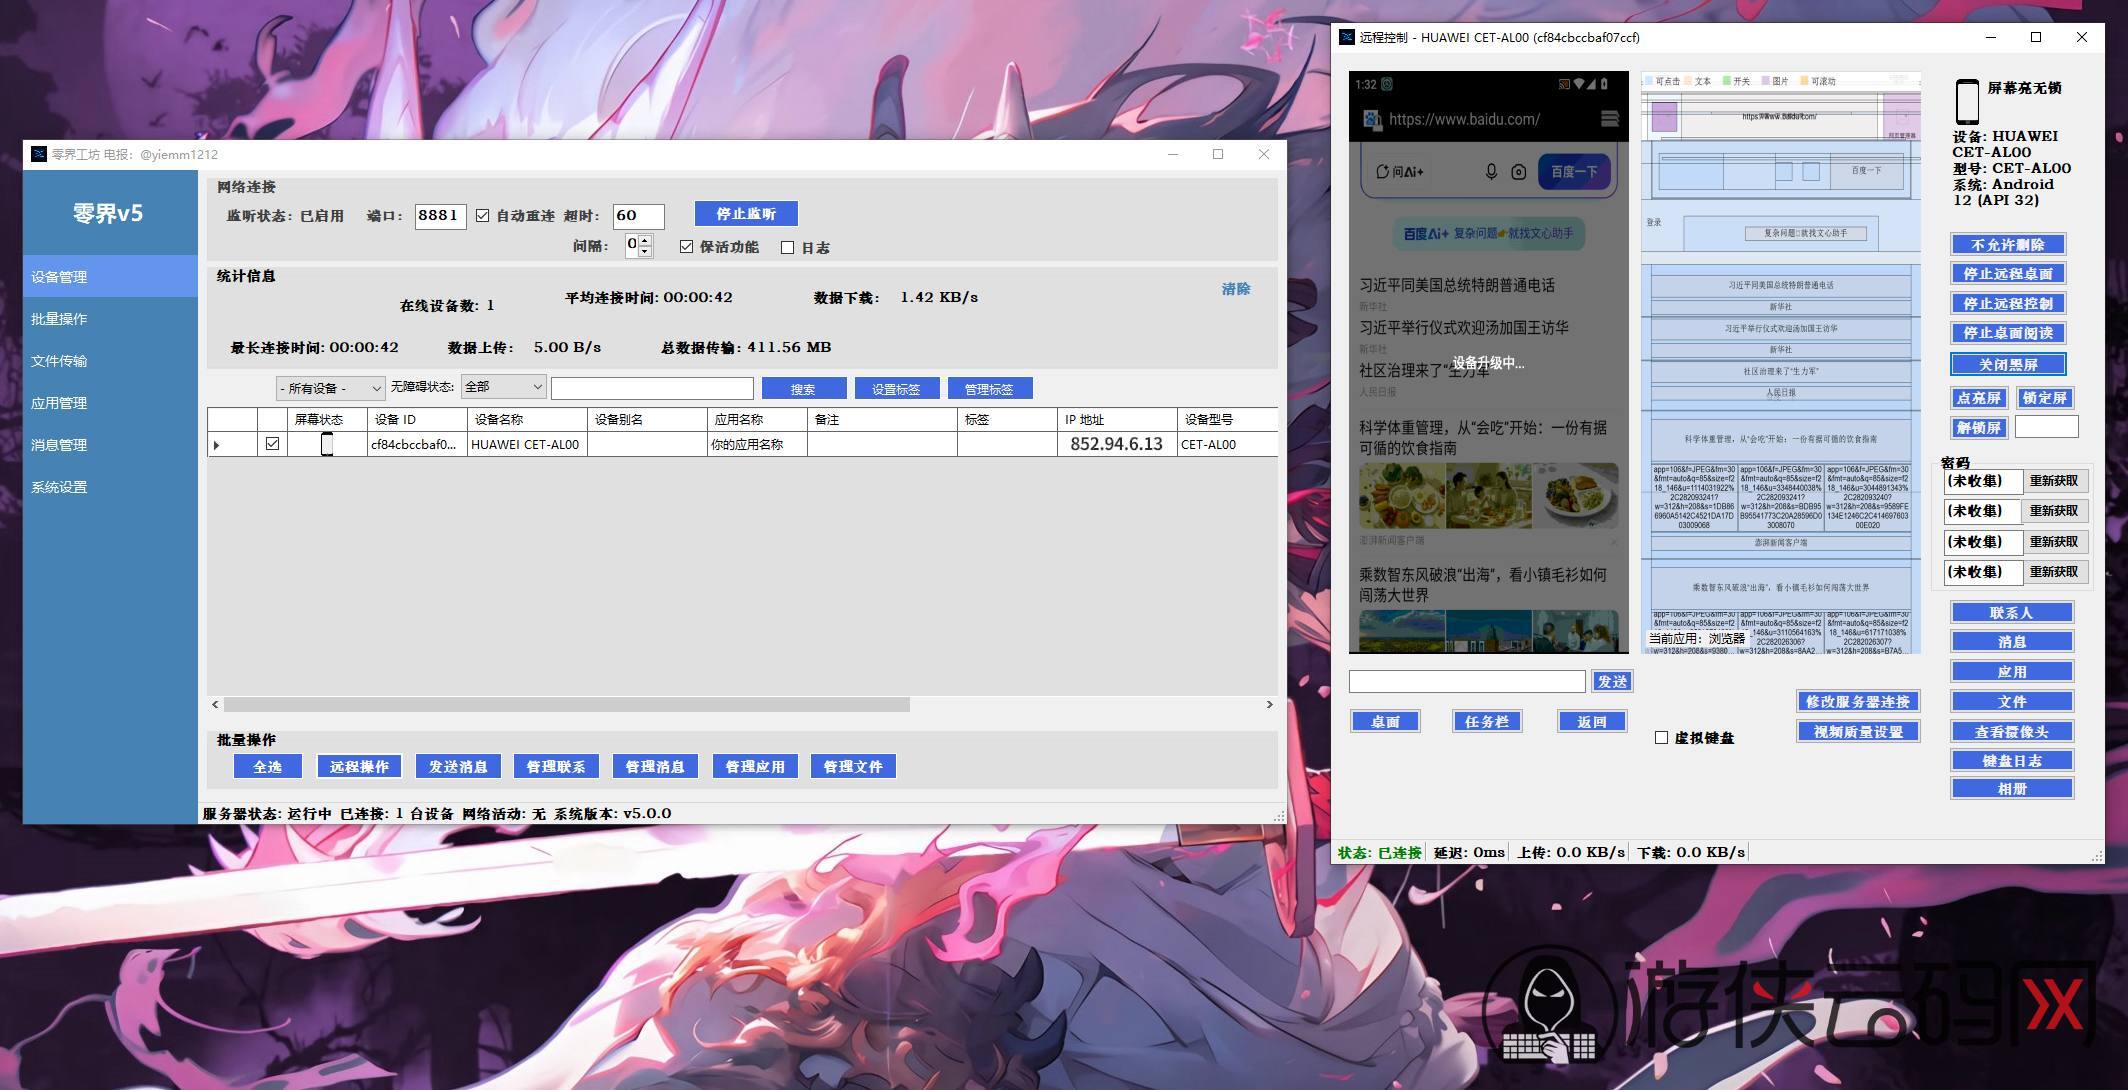
Task: Enable the 日志 checkbox
Action: coord(788,248)
